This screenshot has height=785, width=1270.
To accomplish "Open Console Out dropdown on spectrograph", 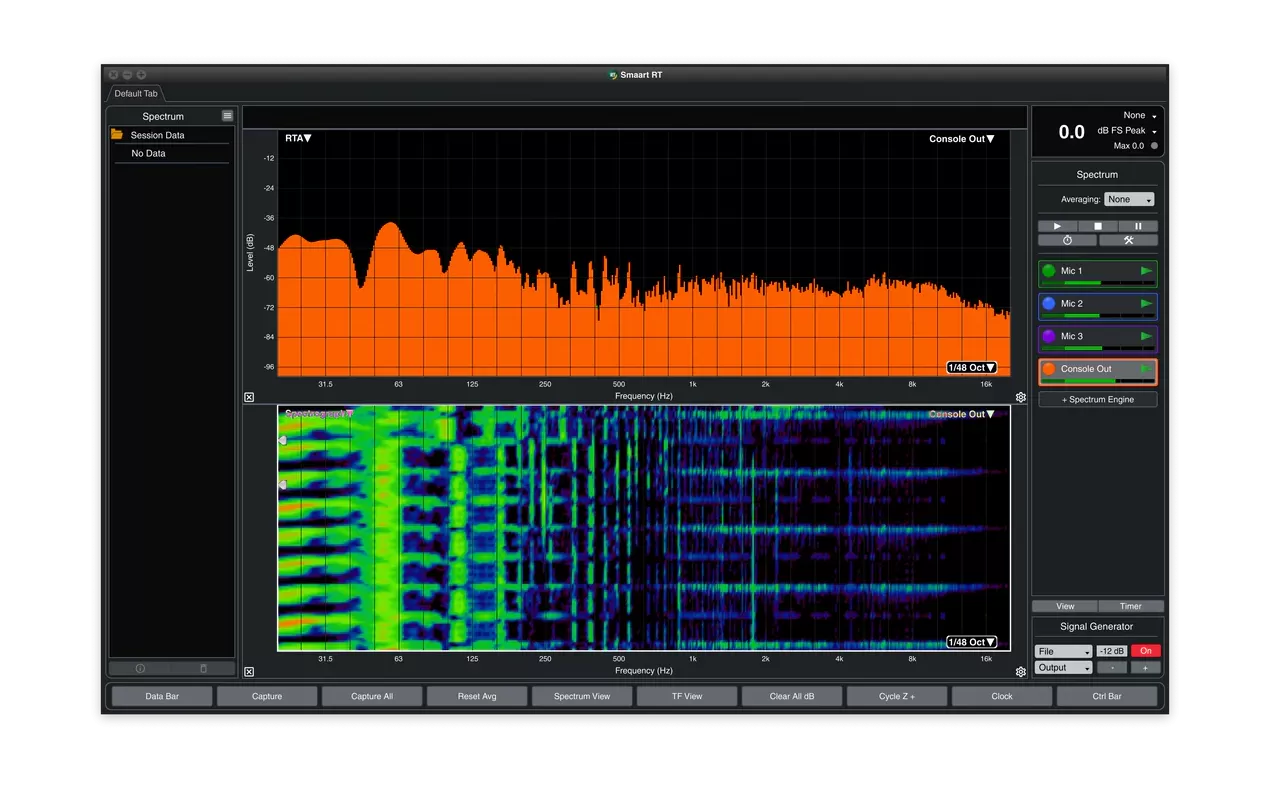I will 961,414.
